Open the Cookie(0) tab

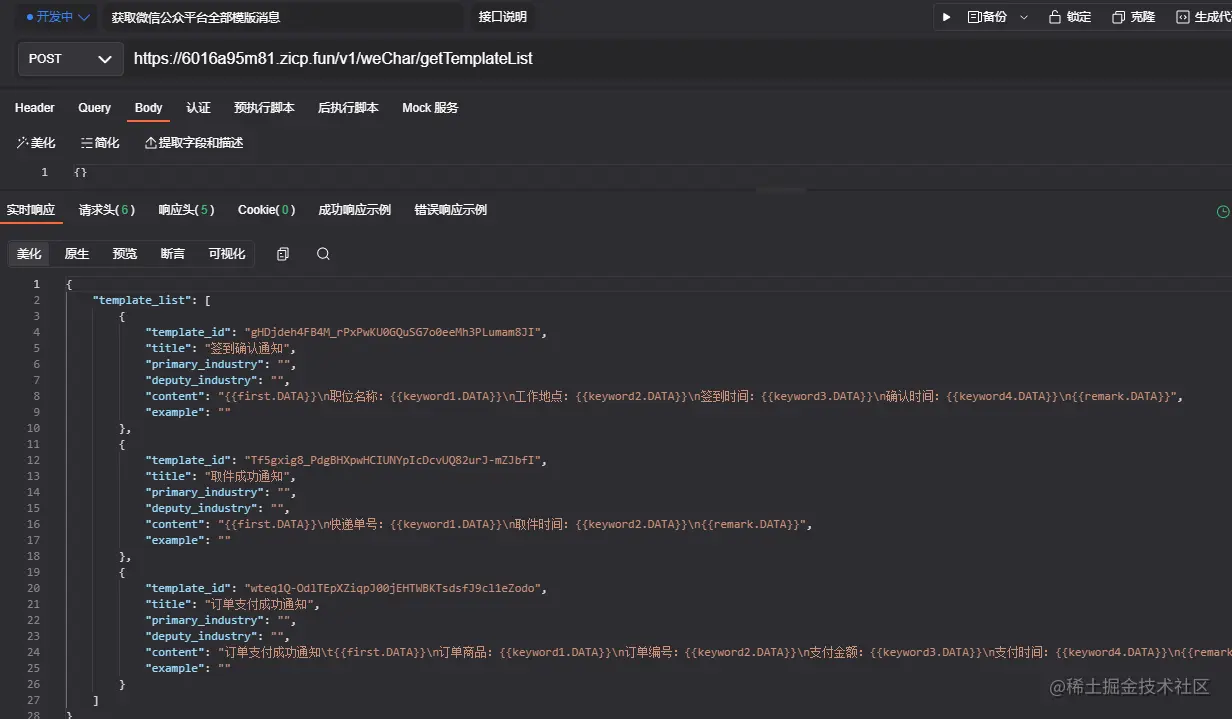pyautogui.click(x=266, y=210)
